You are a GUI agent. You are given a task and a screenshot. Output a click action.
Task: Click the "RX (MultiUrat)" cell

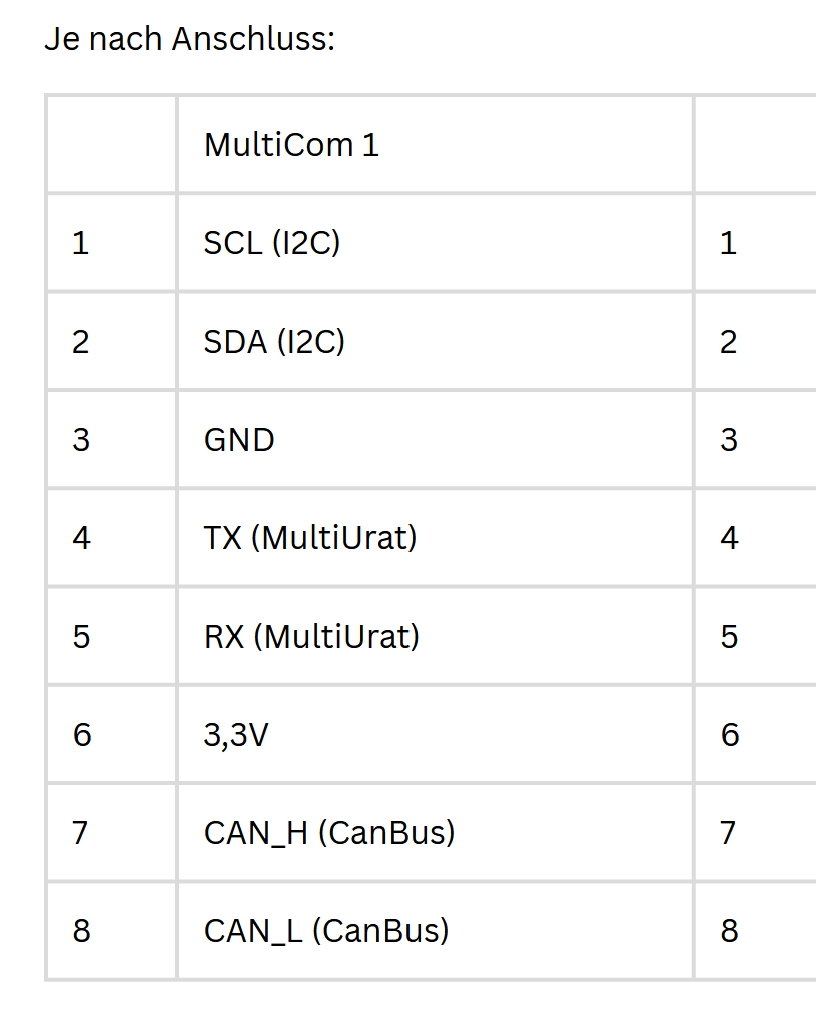pyautogui.click(x=312, y=636)
